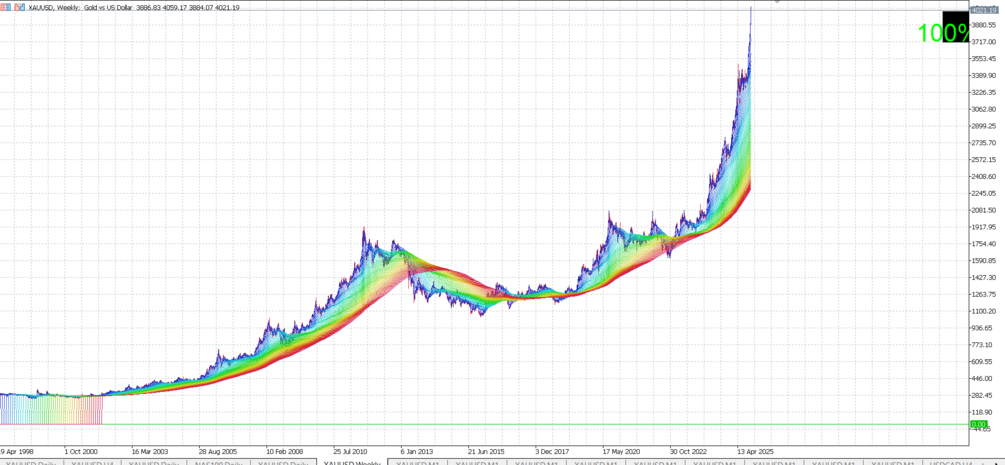Click time axis label 30 Oct 2022
This screenshot has height=465, width=1005.
tap(690, 451)
